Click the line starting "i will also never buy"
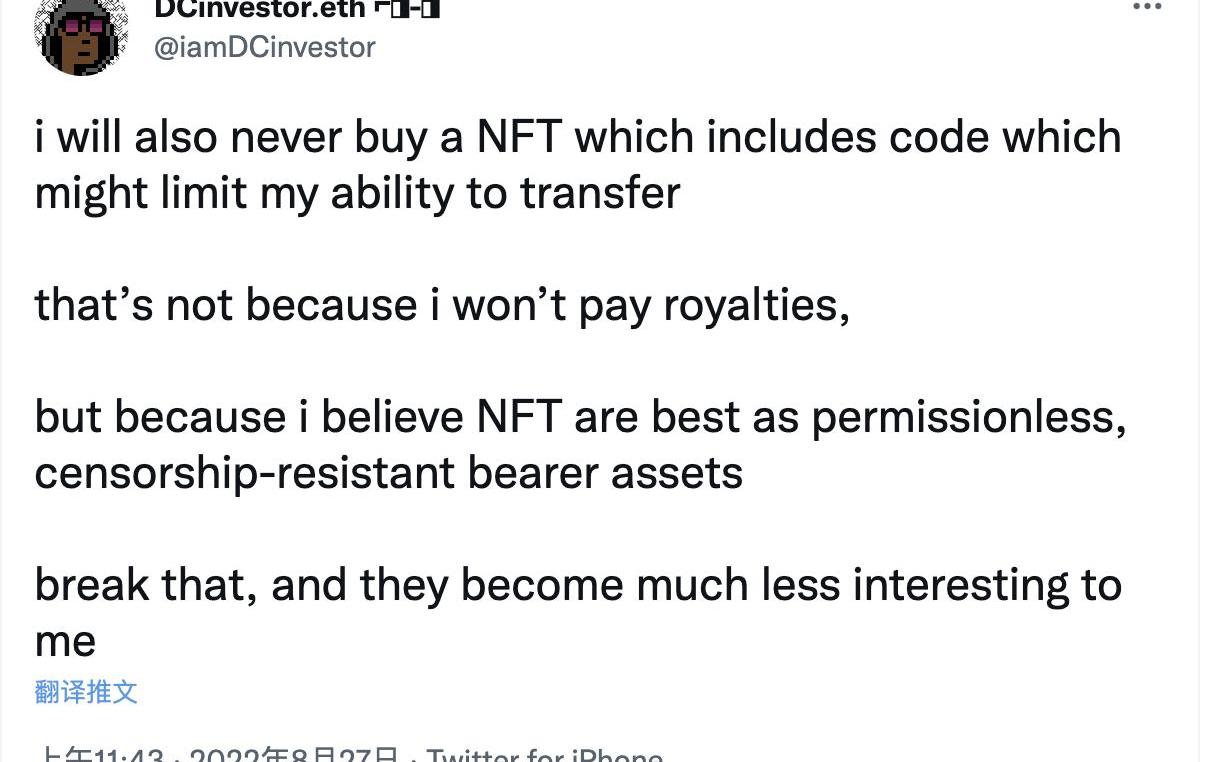The height and width of the screenshot is (762, 1206). coord(578,137)
